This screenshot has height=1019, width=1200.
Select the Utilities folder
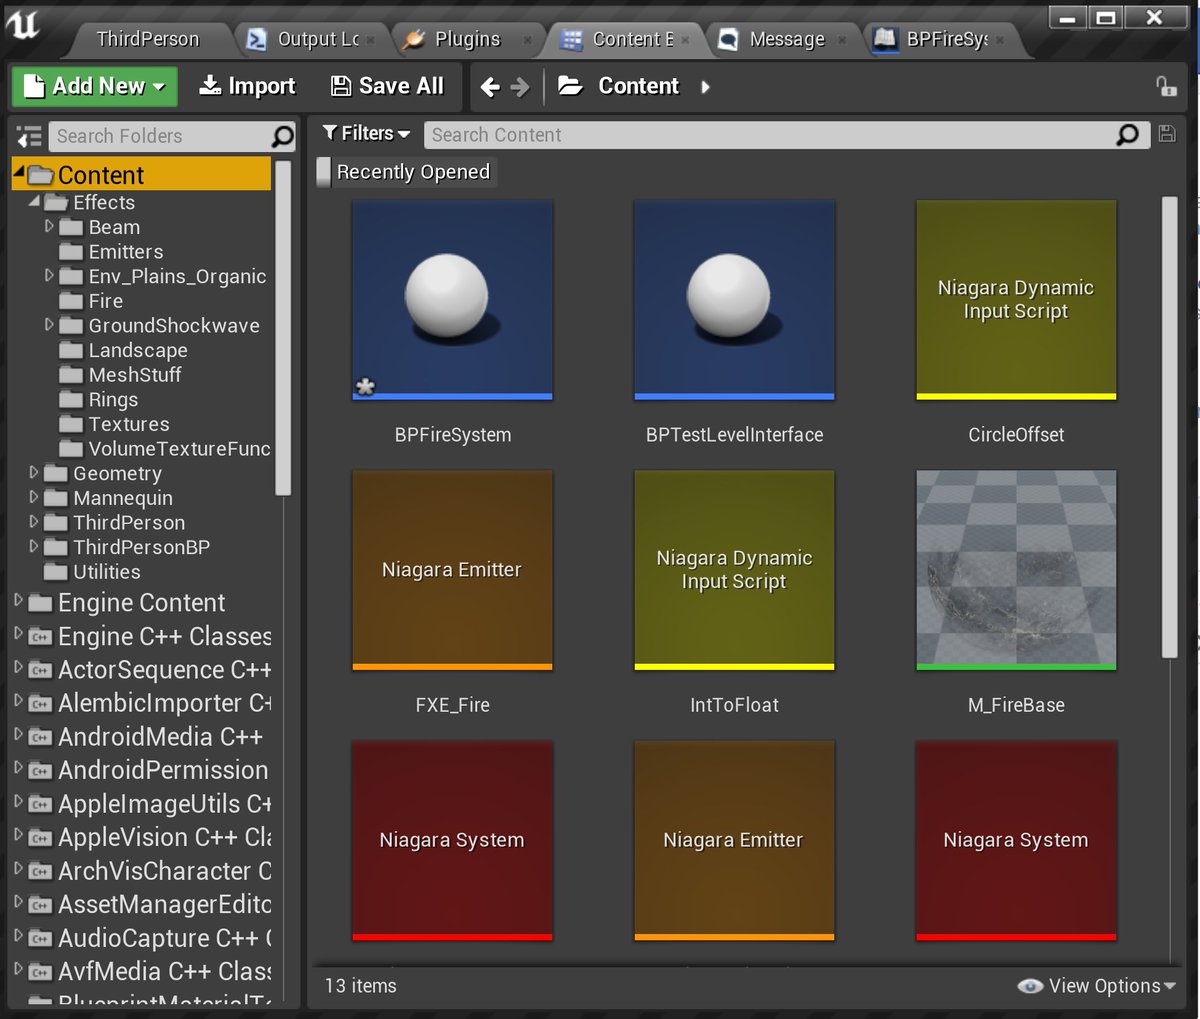(106, 572)
